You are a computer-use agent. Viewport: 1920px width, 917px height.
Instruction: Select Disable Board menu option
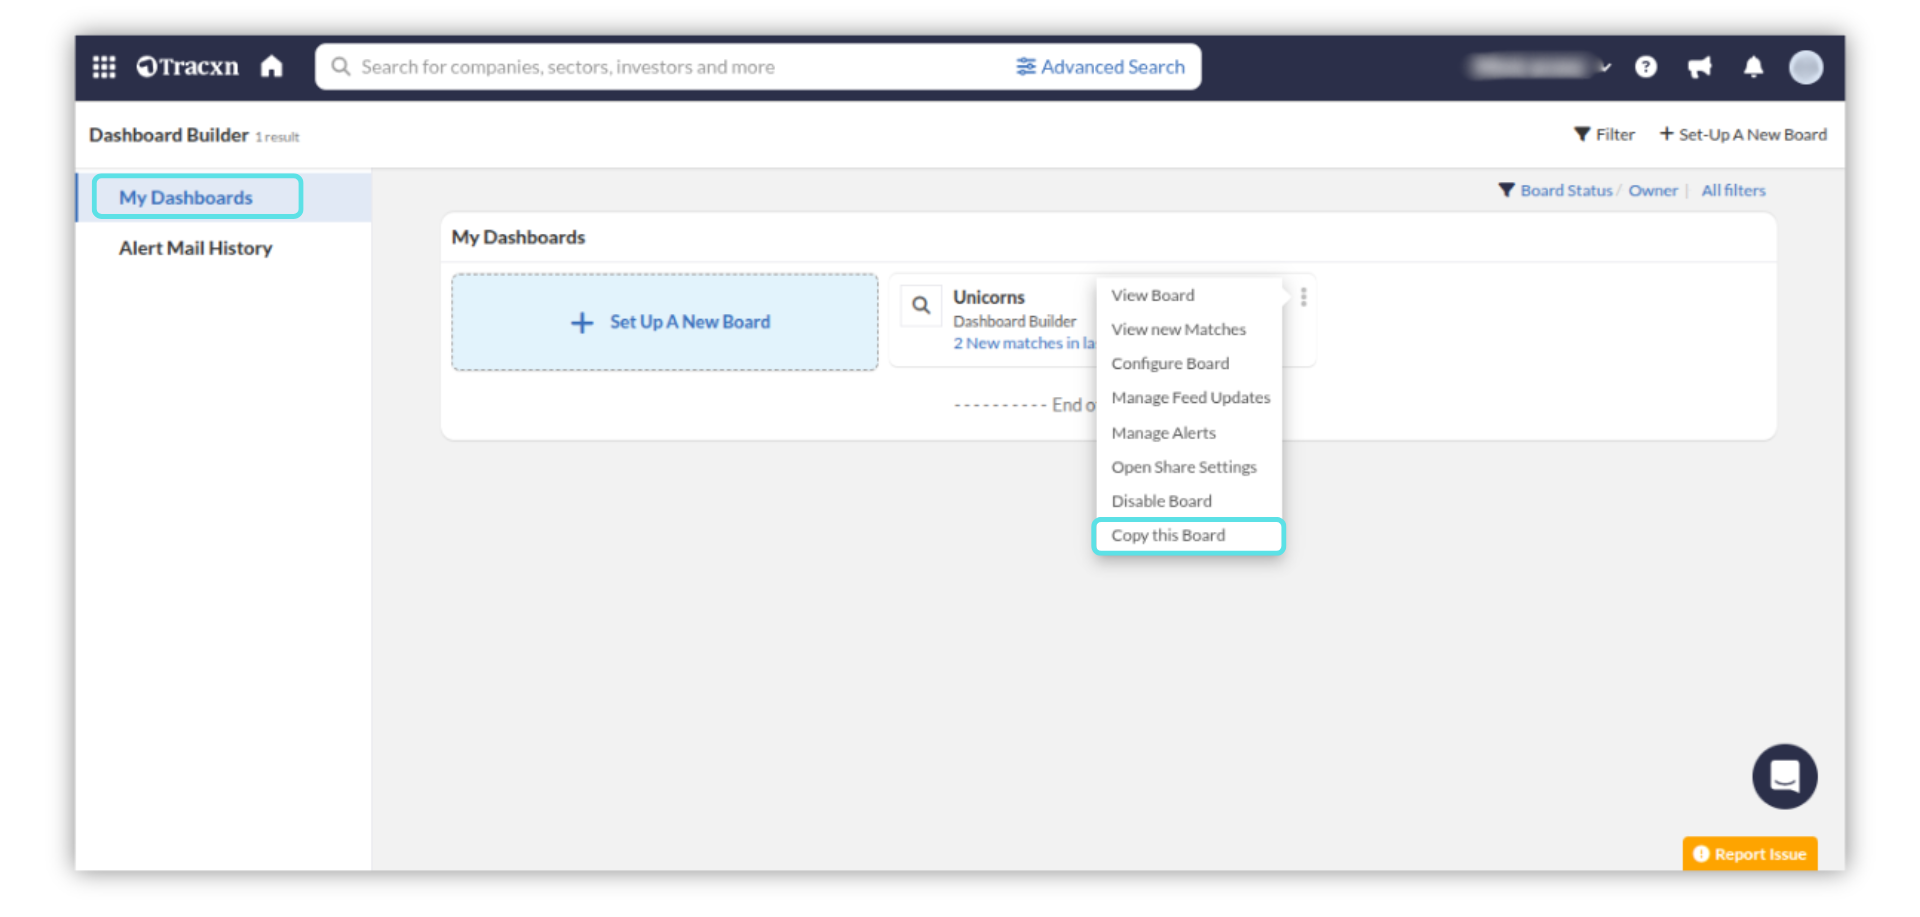1161,501
